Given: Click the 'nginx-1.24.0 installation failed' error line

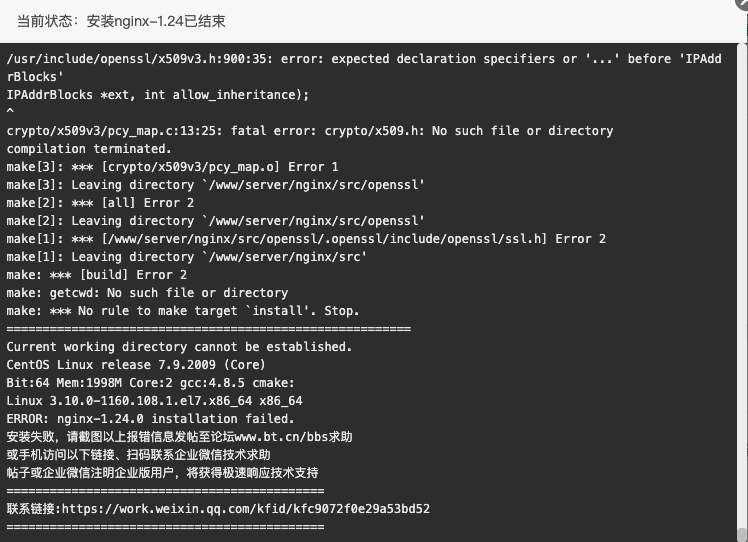Looking at the screenshot, I should [150, 419].
